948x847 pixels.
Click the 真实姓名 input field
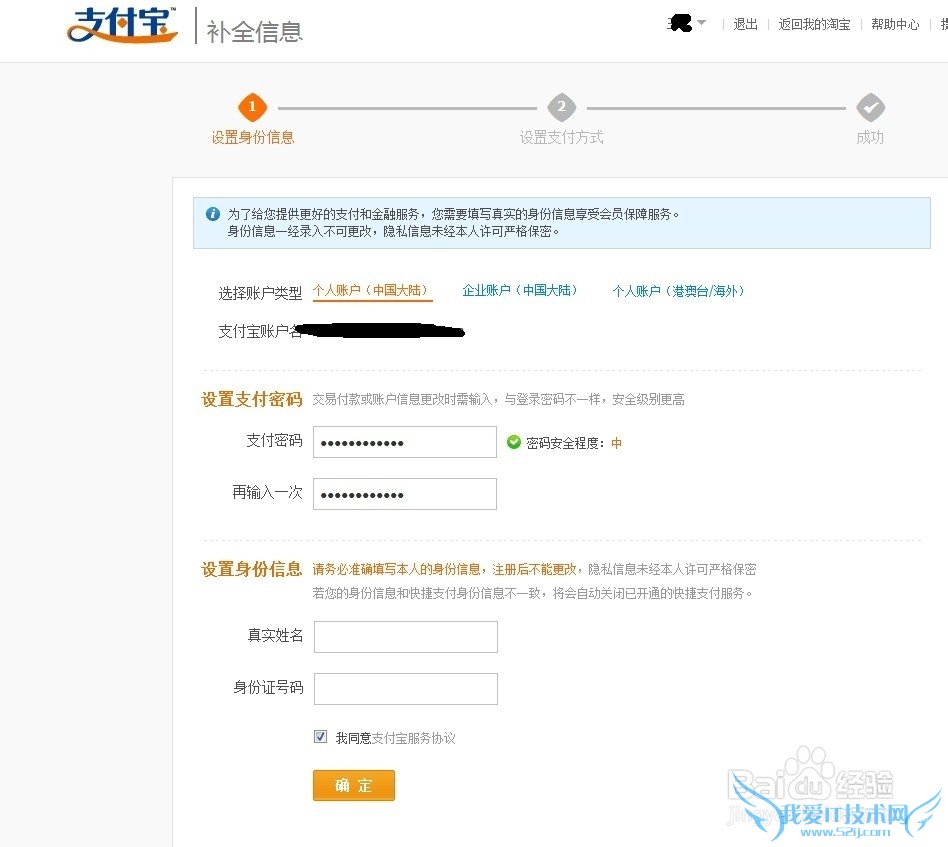[406, 637]
